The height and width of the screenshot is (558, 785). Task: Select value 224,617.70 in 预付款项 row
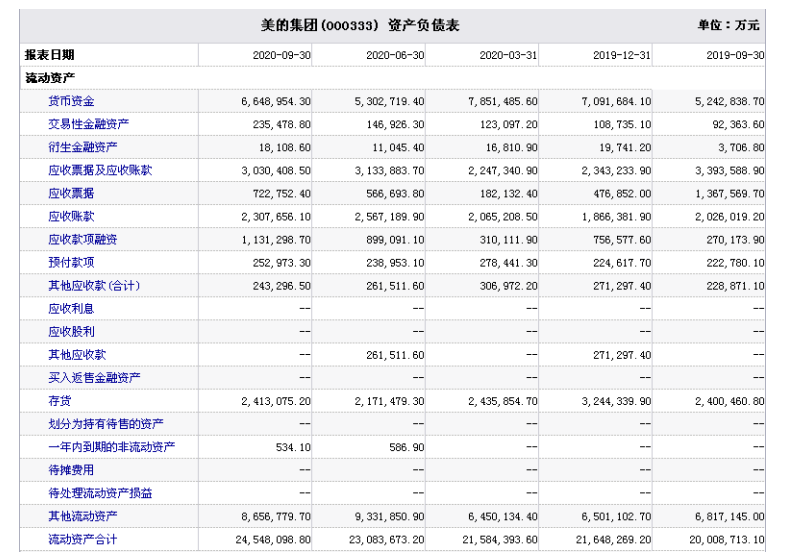[622, 263]
